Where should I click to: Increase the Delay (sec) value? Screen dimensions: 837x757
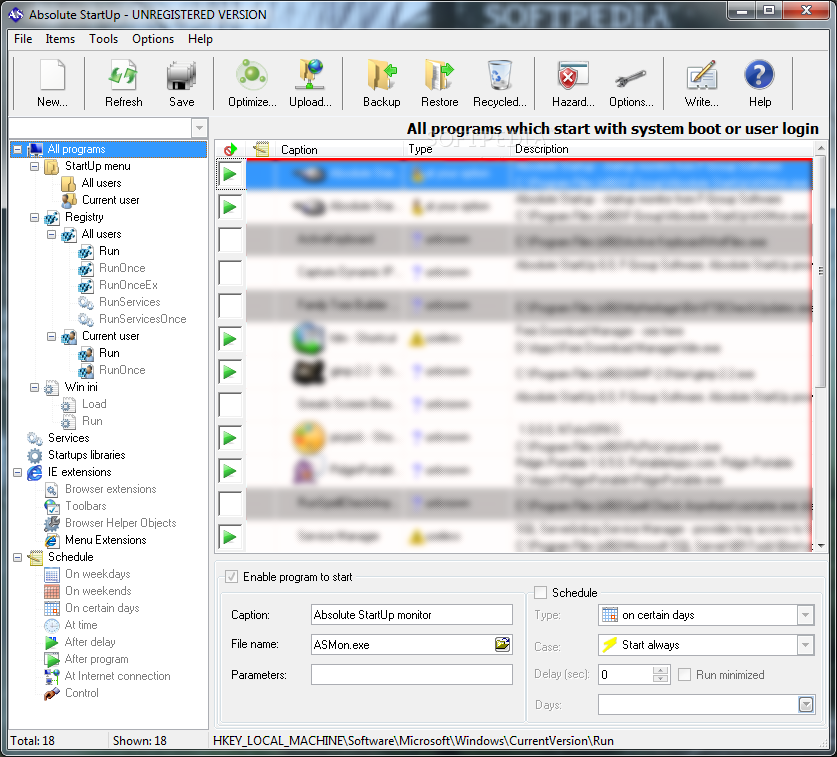pos(661,671)
